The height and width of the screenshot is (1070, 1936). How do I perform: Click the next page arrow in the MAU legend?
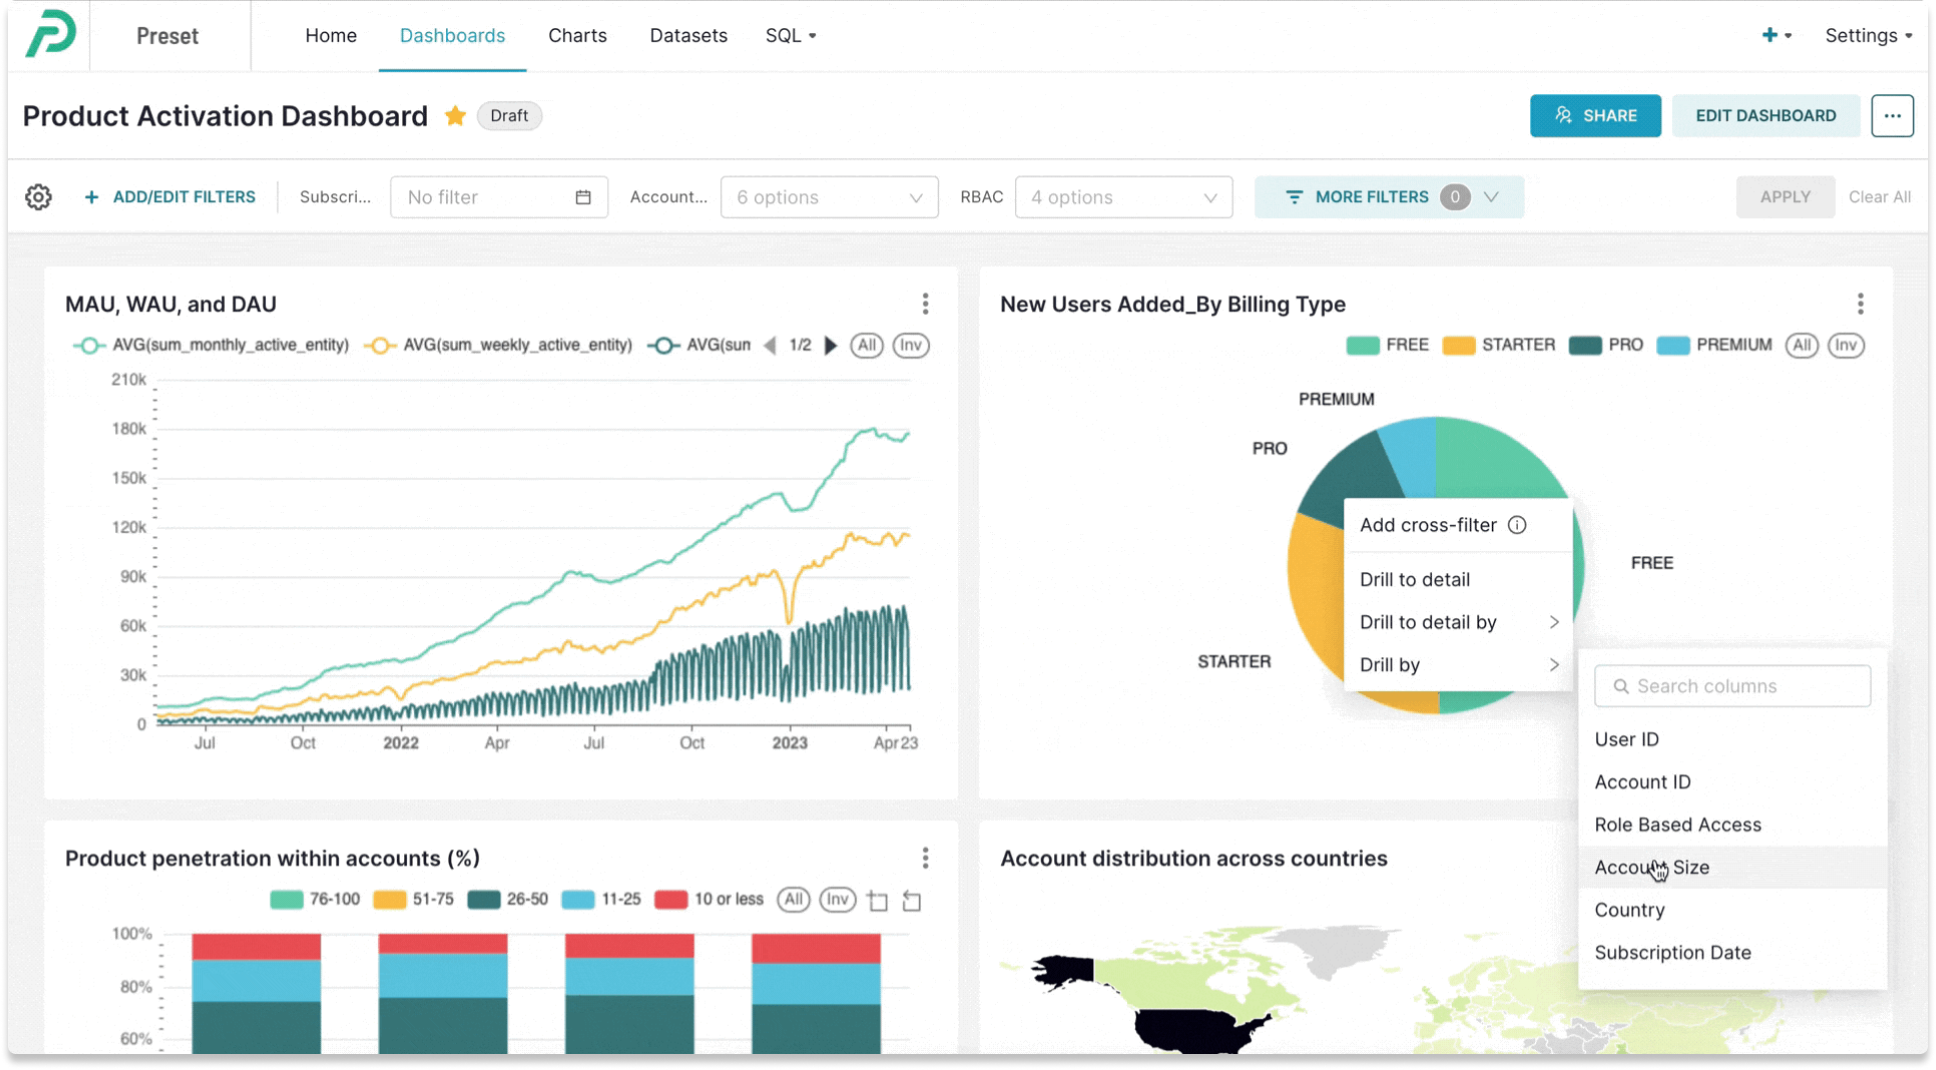click(831, 345)
